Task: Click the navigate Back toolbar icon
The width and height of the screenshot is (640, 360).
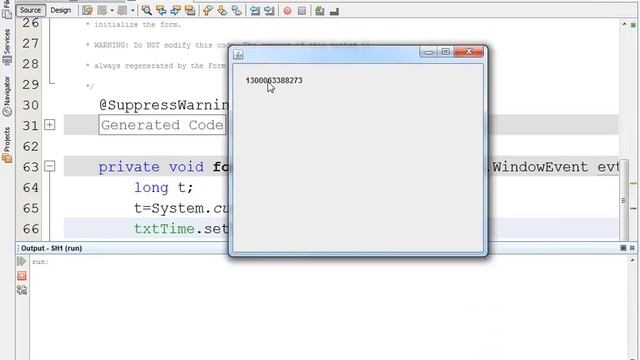Action: (102, 11)
